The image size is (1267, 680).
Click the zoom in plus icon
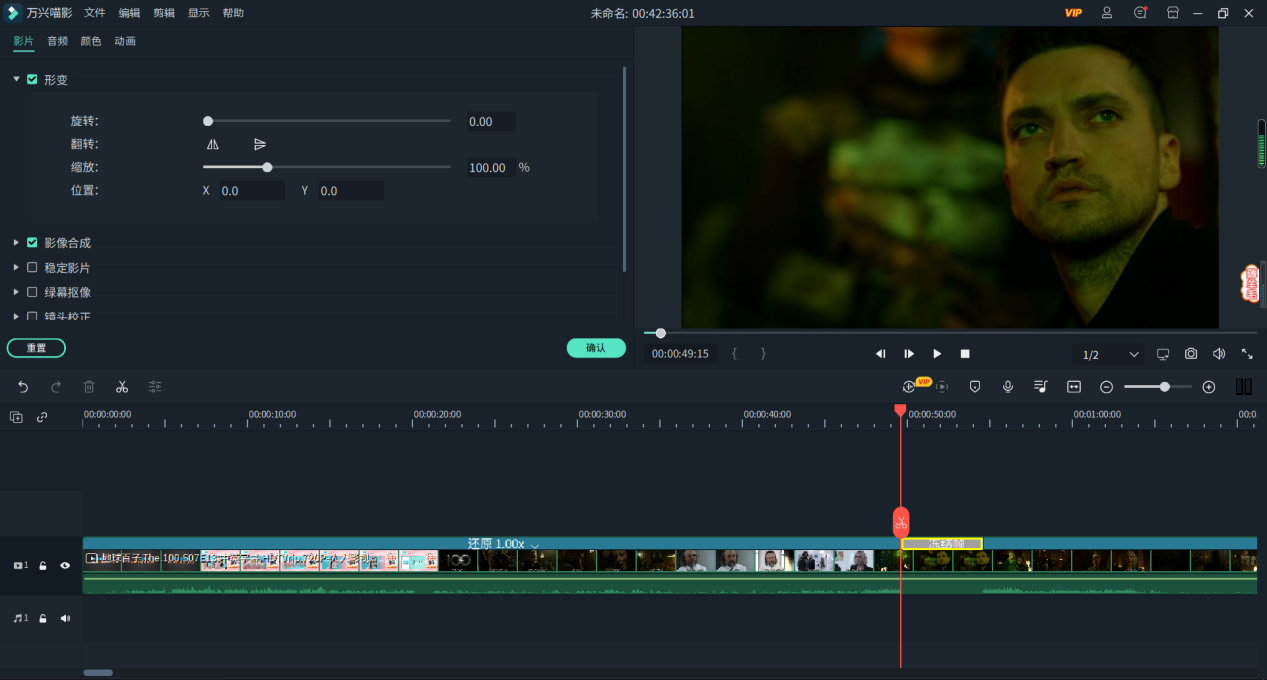(1208, 387)
